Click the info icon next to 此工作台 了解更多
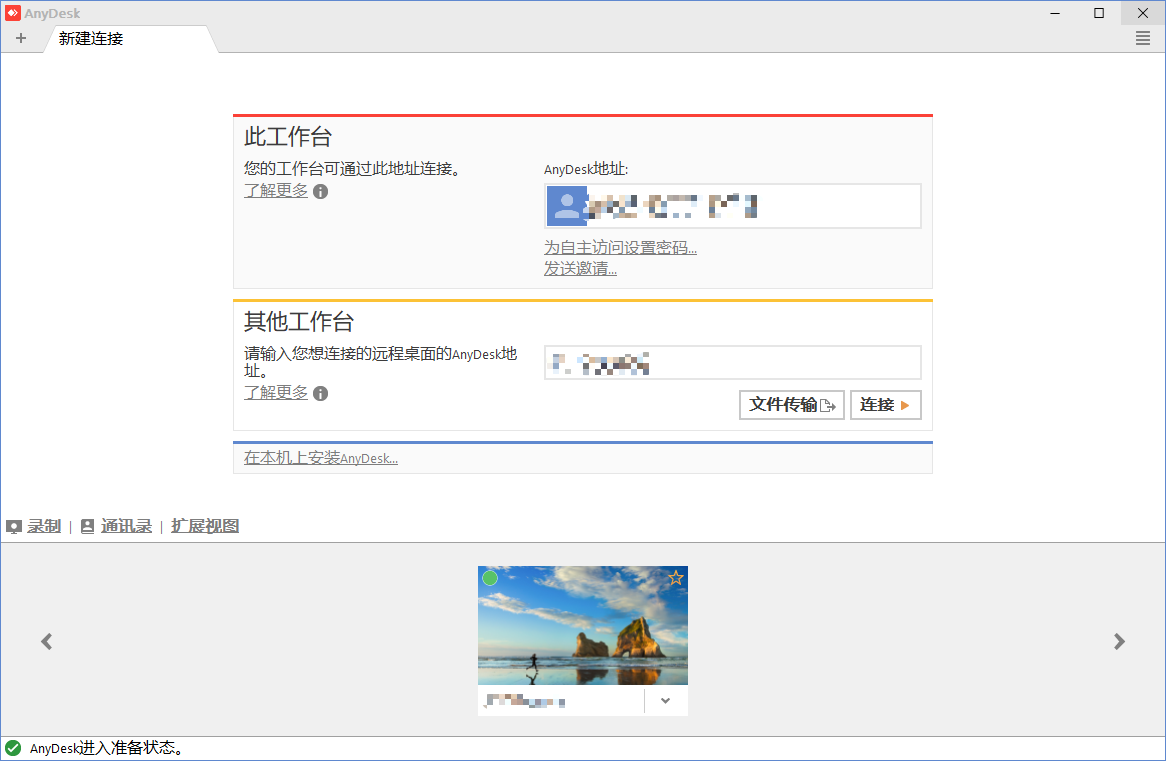 [321, 191]
